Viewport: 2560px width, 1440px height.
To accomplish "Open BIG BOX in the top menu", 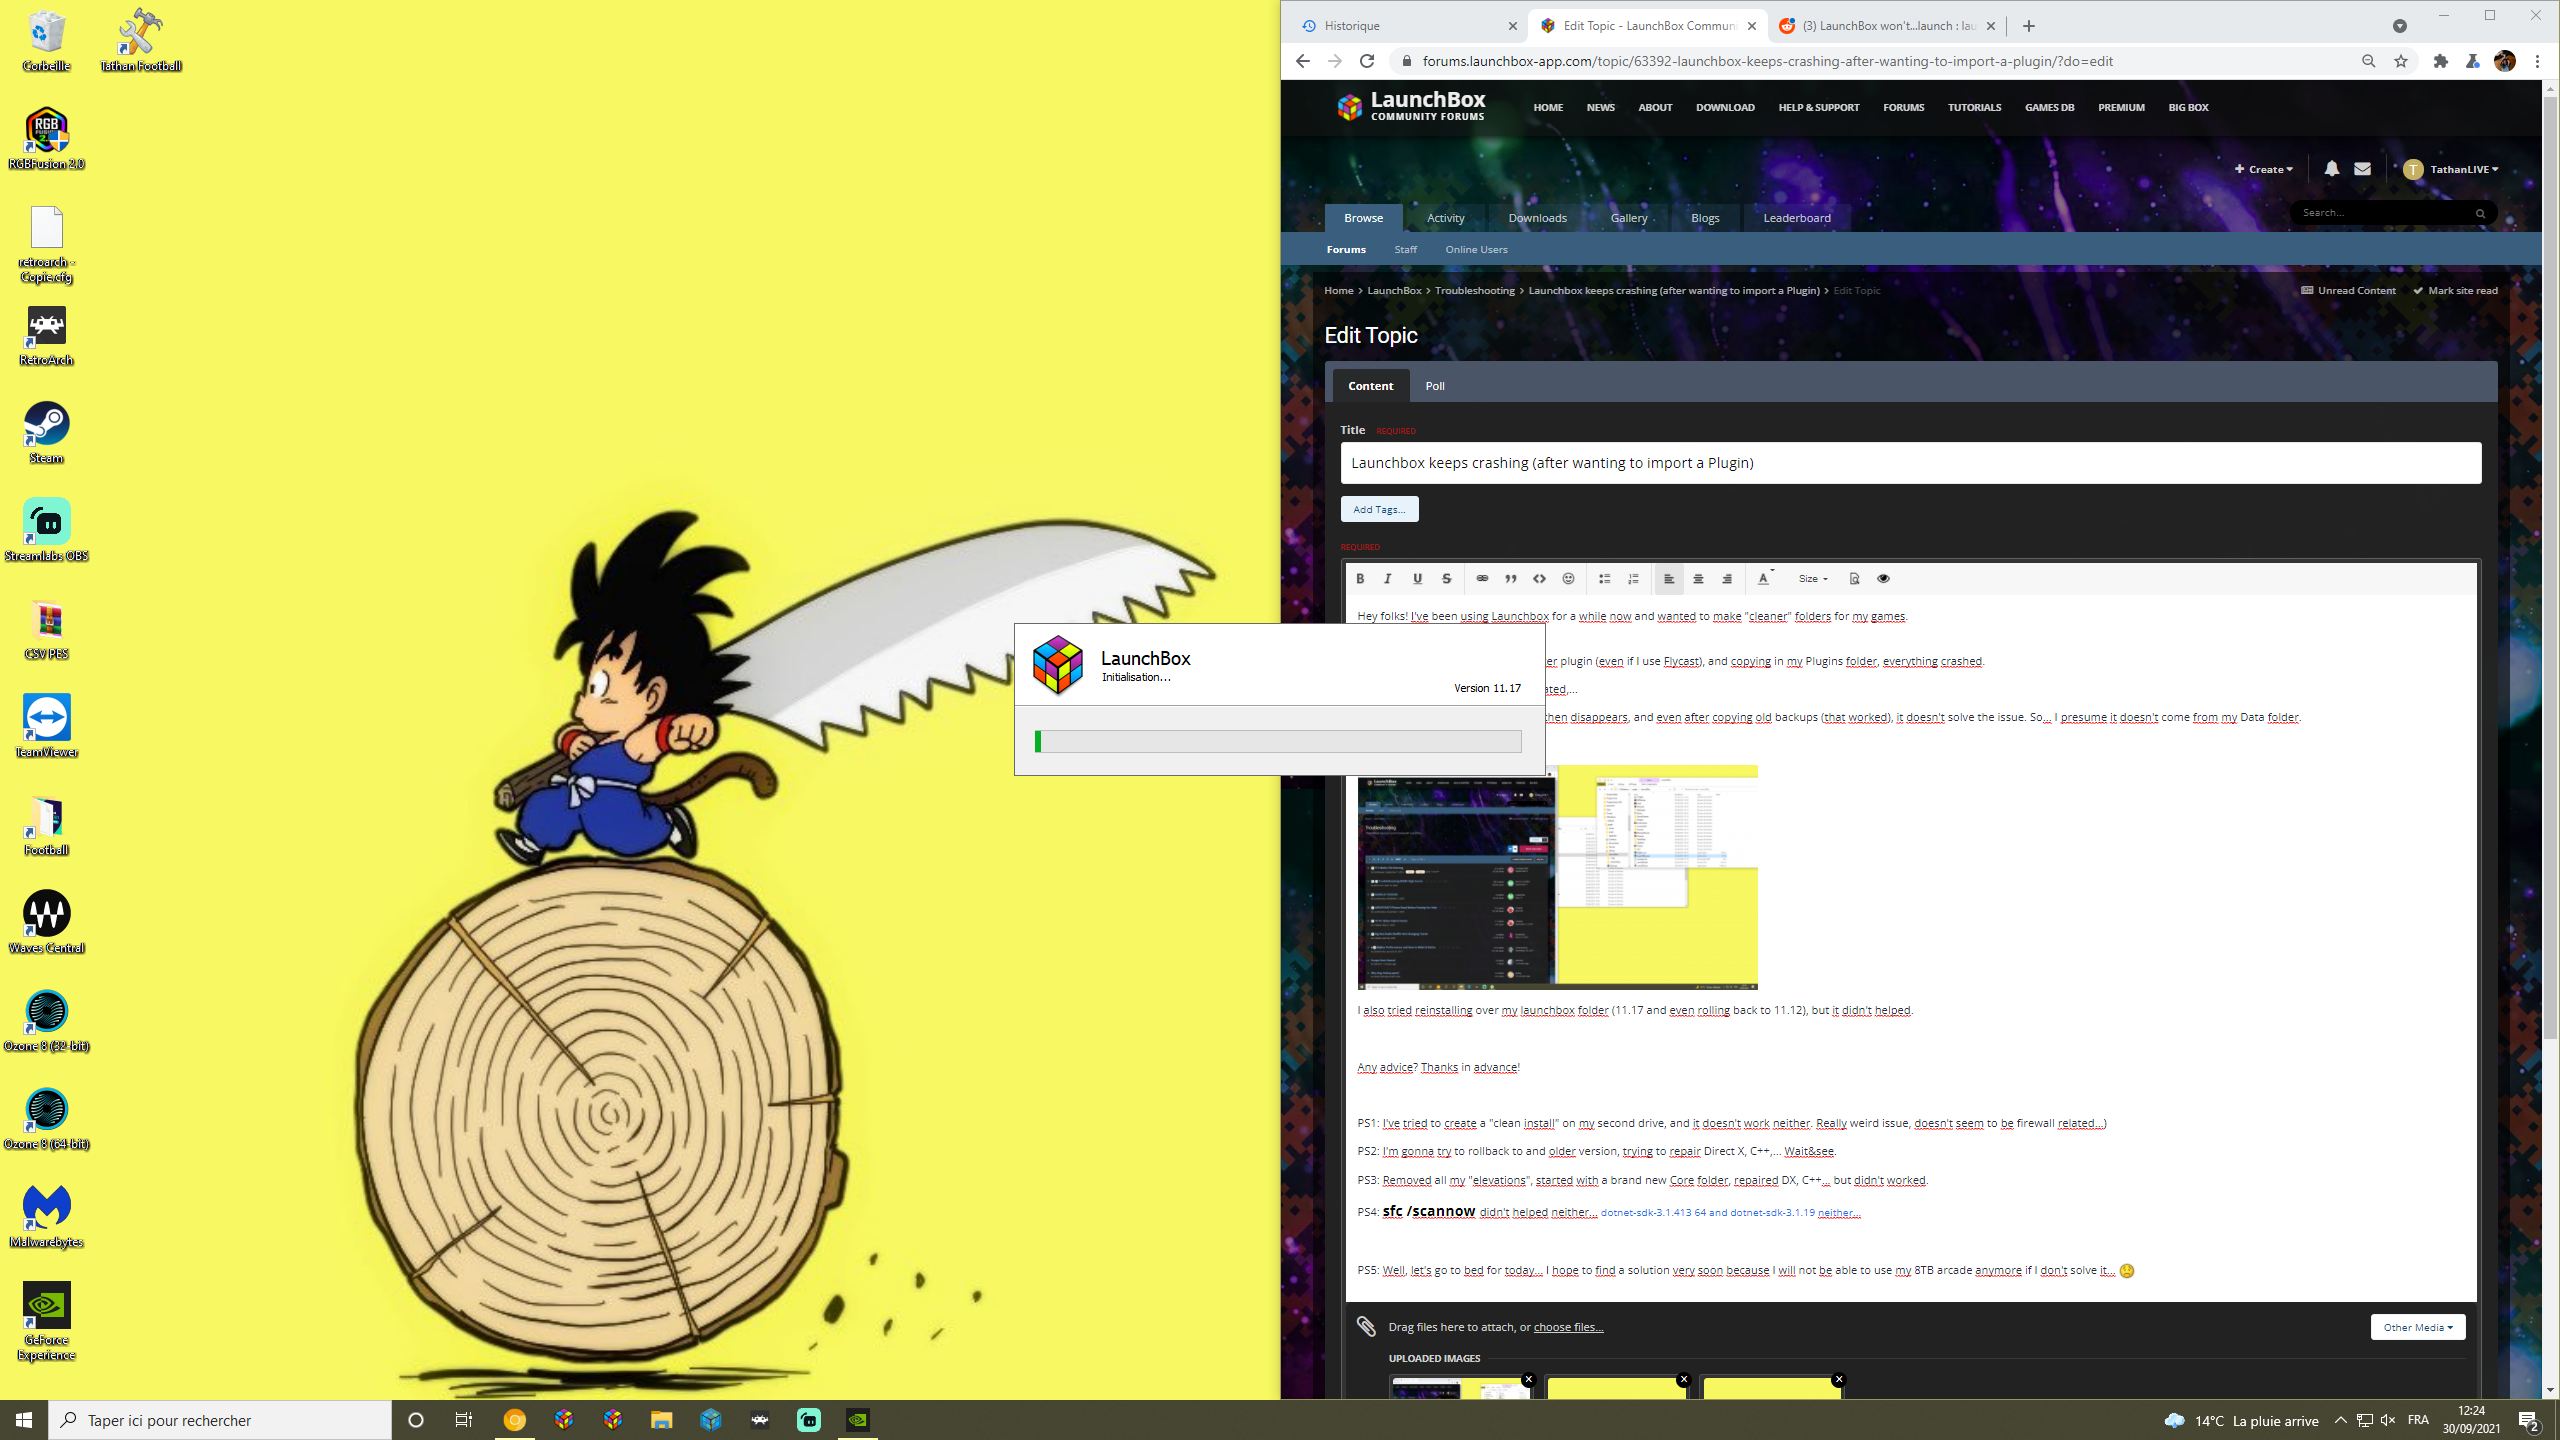I will (x=2188, y=108).
